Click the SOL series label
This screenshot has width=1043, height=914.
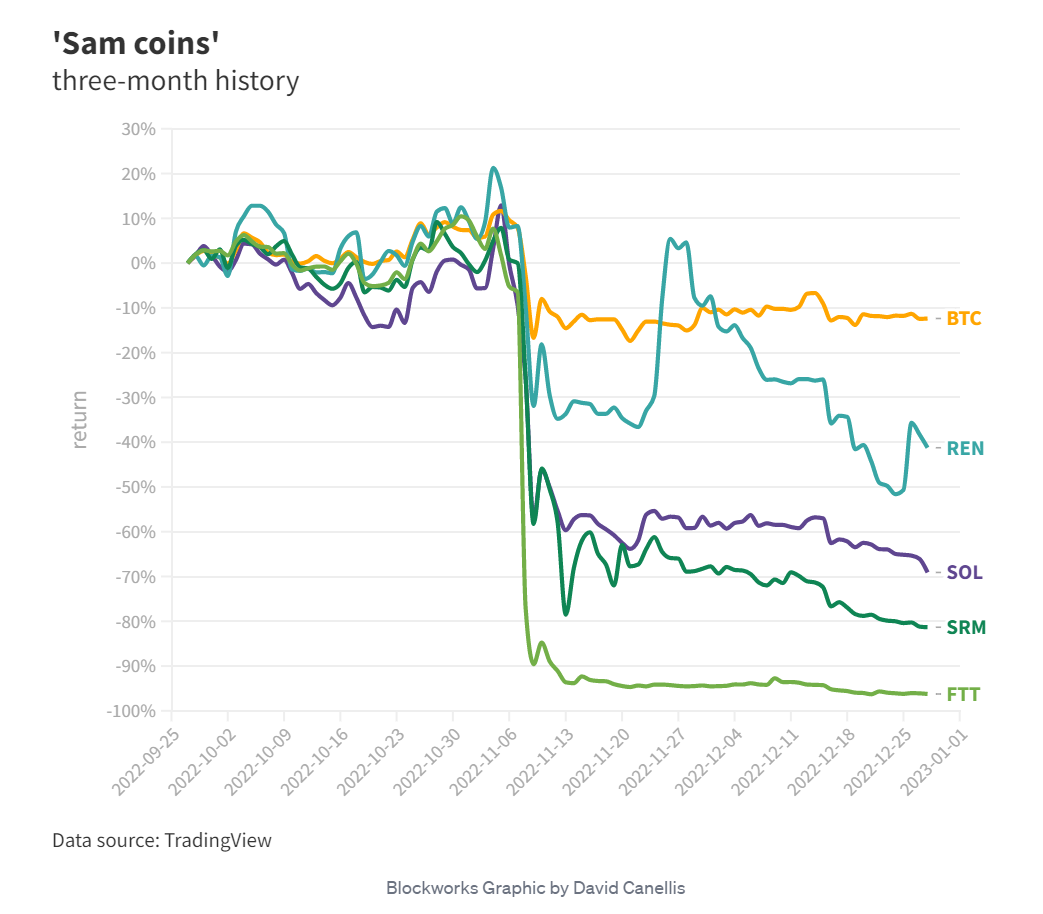[964, 573]
